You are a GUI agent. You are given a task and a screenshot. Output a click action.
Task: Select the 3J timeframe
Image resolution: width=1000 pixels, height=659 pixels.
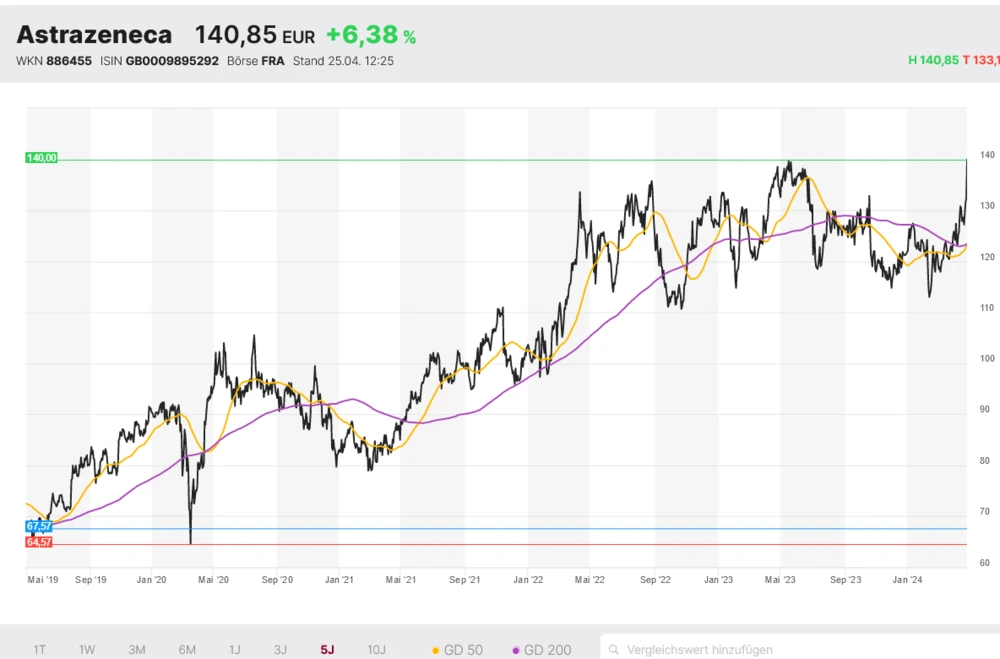280,650
